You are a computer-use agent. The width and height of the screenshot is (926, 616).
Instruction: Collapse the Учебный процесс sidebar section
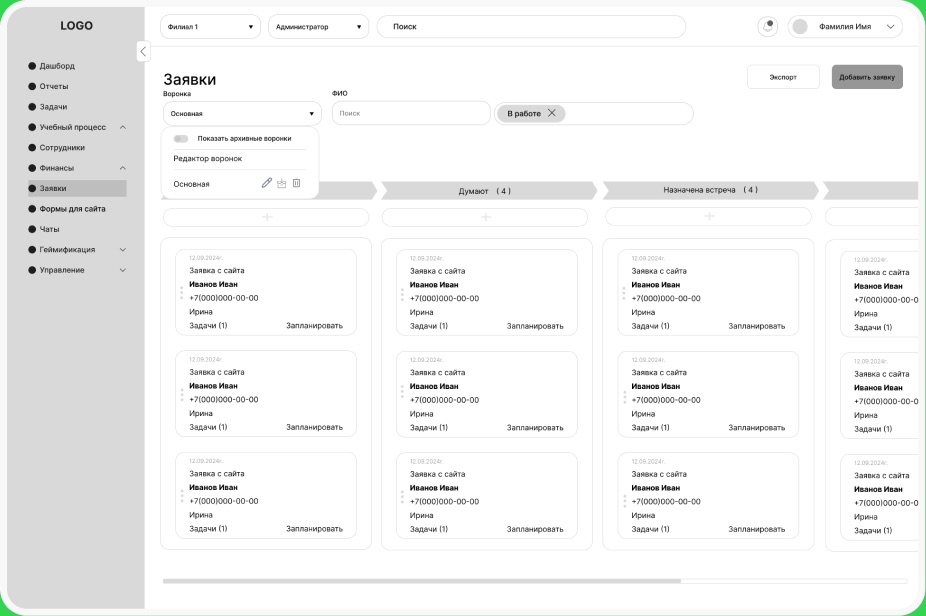point(123,128)
